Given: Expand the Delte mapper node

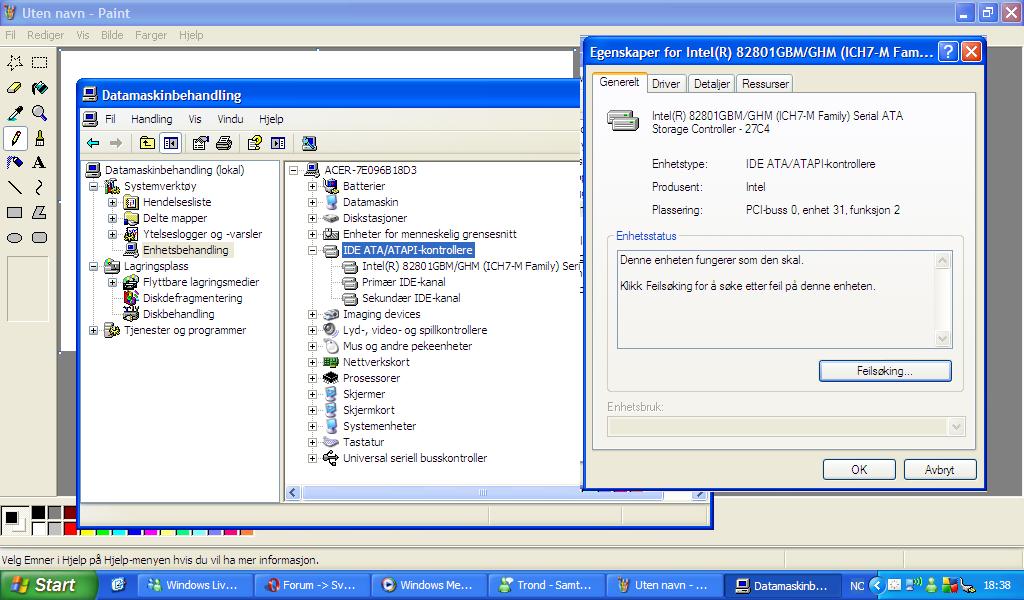Looking at the screenshot, I should (x=112, y=218).
